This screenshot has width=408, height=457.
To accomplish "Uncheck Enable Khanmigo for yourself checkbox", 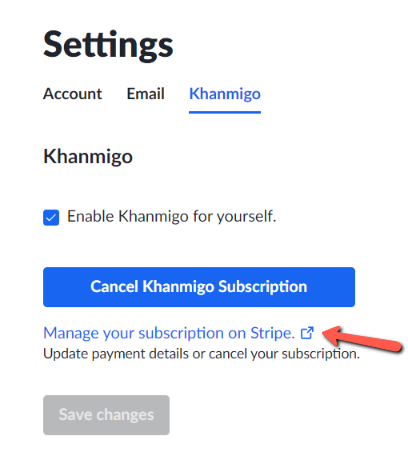I will coord(51,218).
